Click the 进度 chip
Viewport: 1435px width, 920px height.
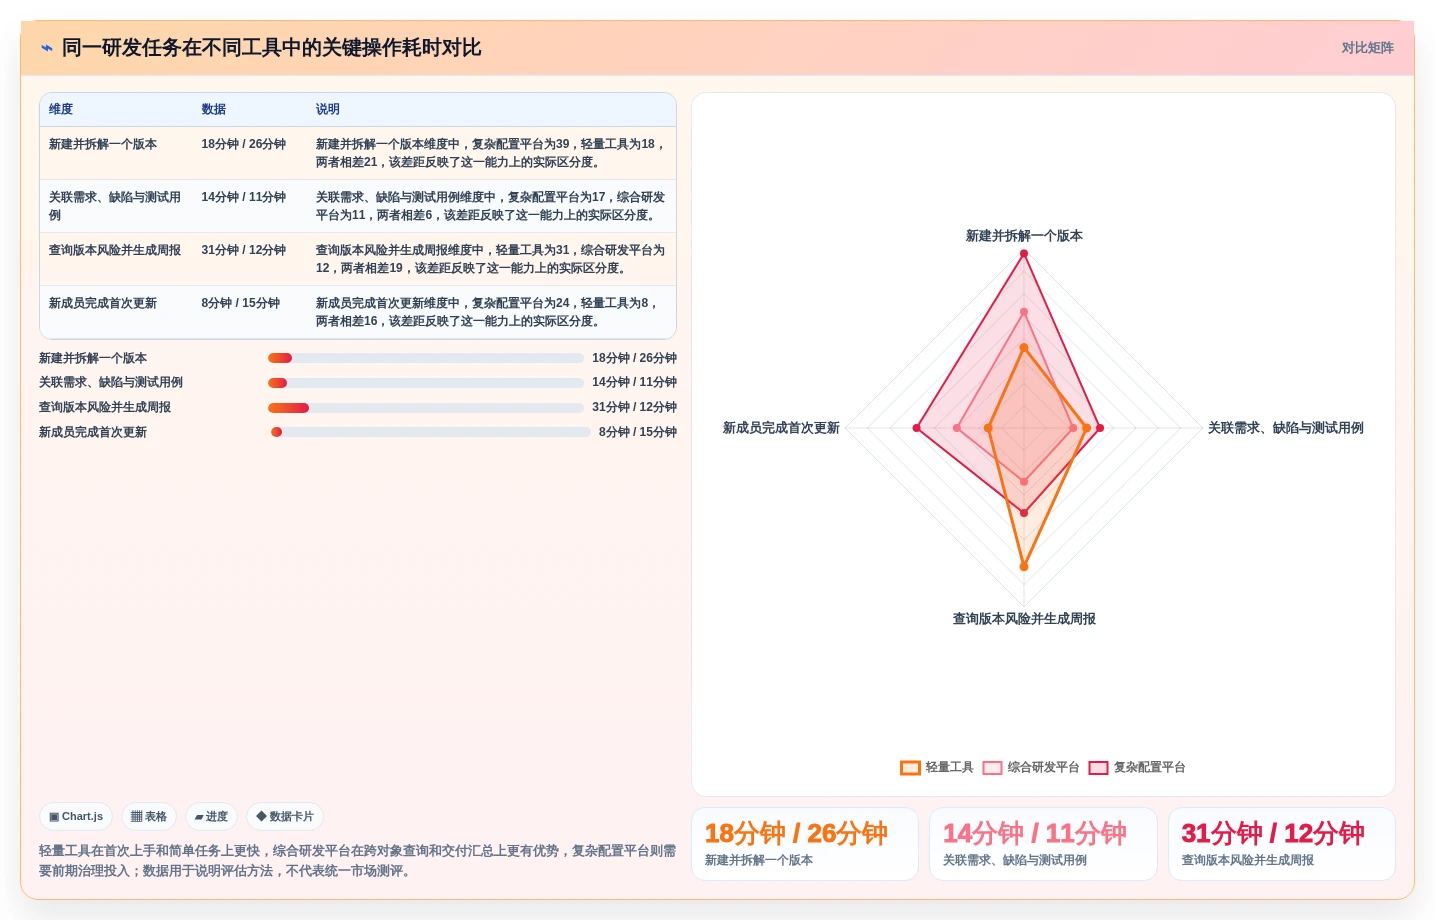coord(211,817)
